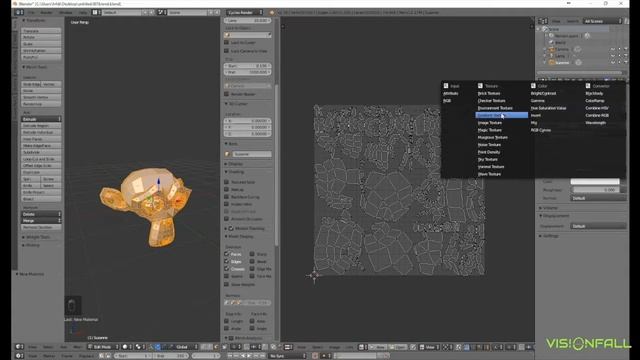Click the object icon beside Suzanne name field
The image size is (640, 360).
(x=227, y=154)
